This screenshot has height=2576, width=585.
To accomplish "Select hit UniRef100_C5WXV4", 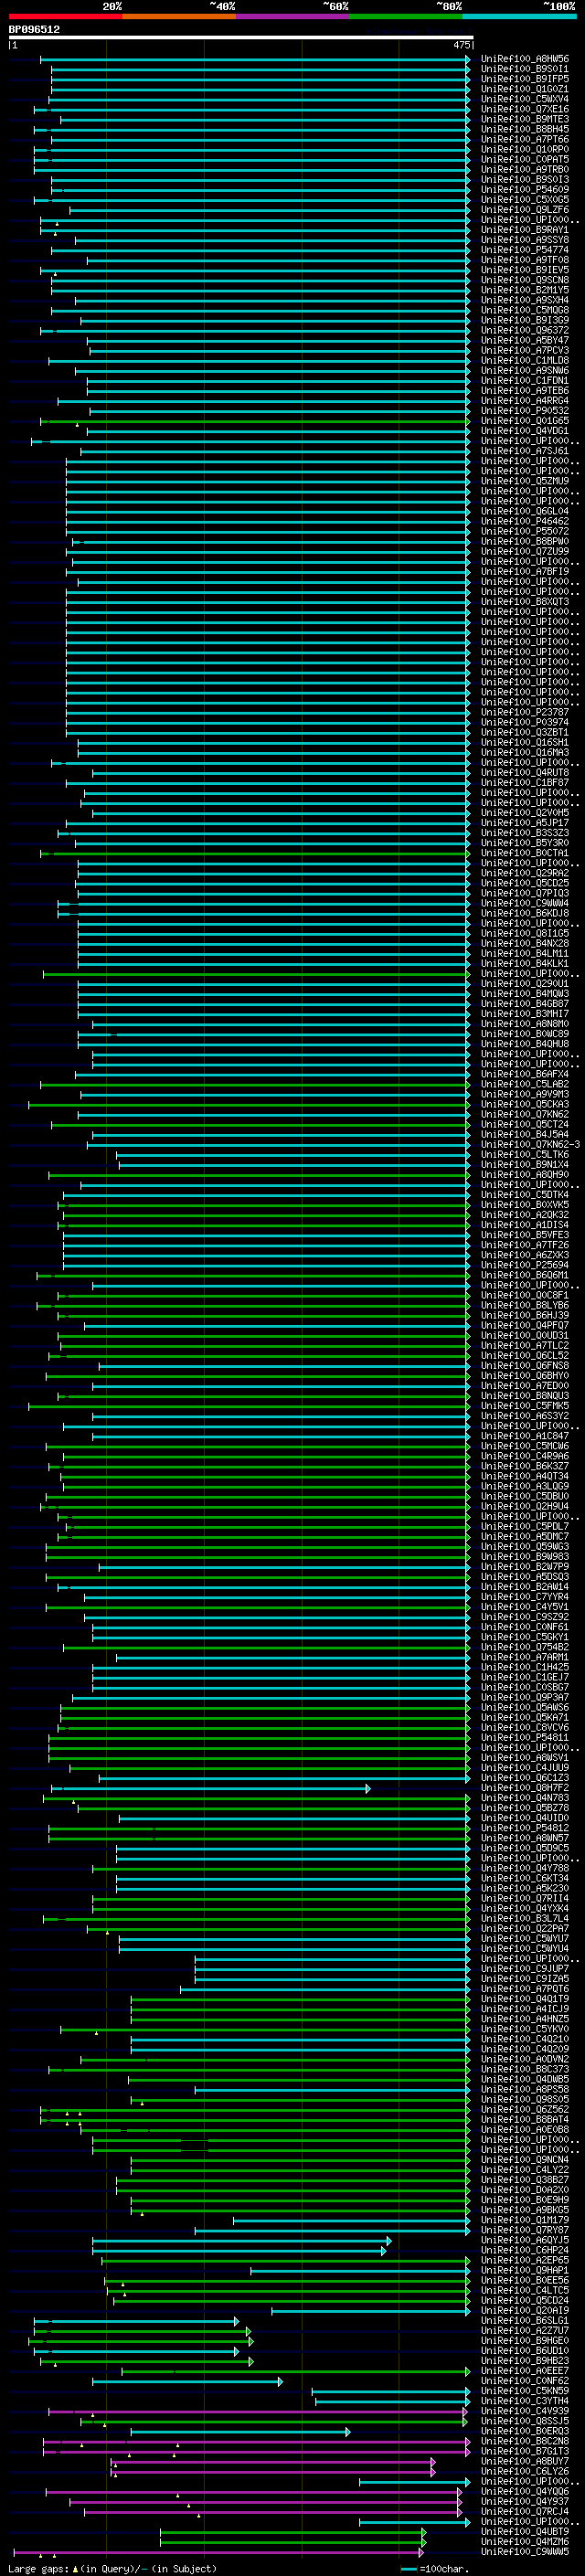I will pyautogui.click(x=525, y=99).
